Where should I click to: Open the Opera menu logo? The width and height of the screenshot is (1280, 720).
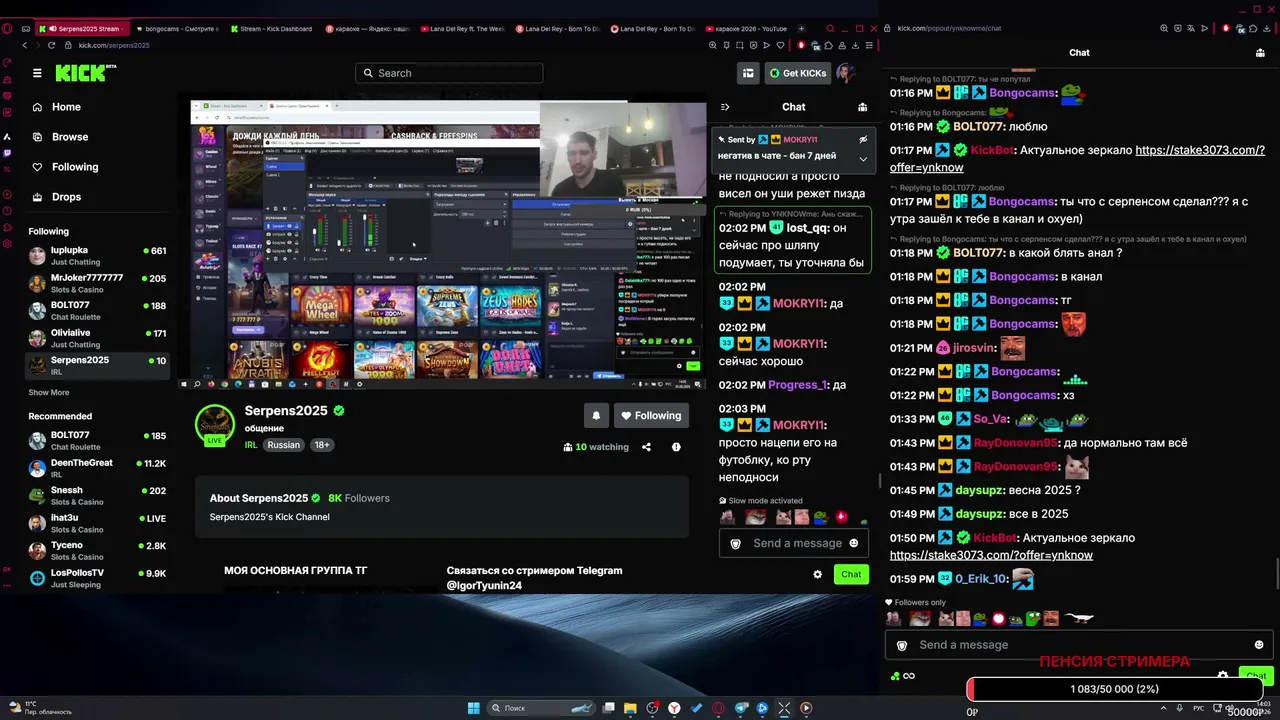[x=8, y=29]
